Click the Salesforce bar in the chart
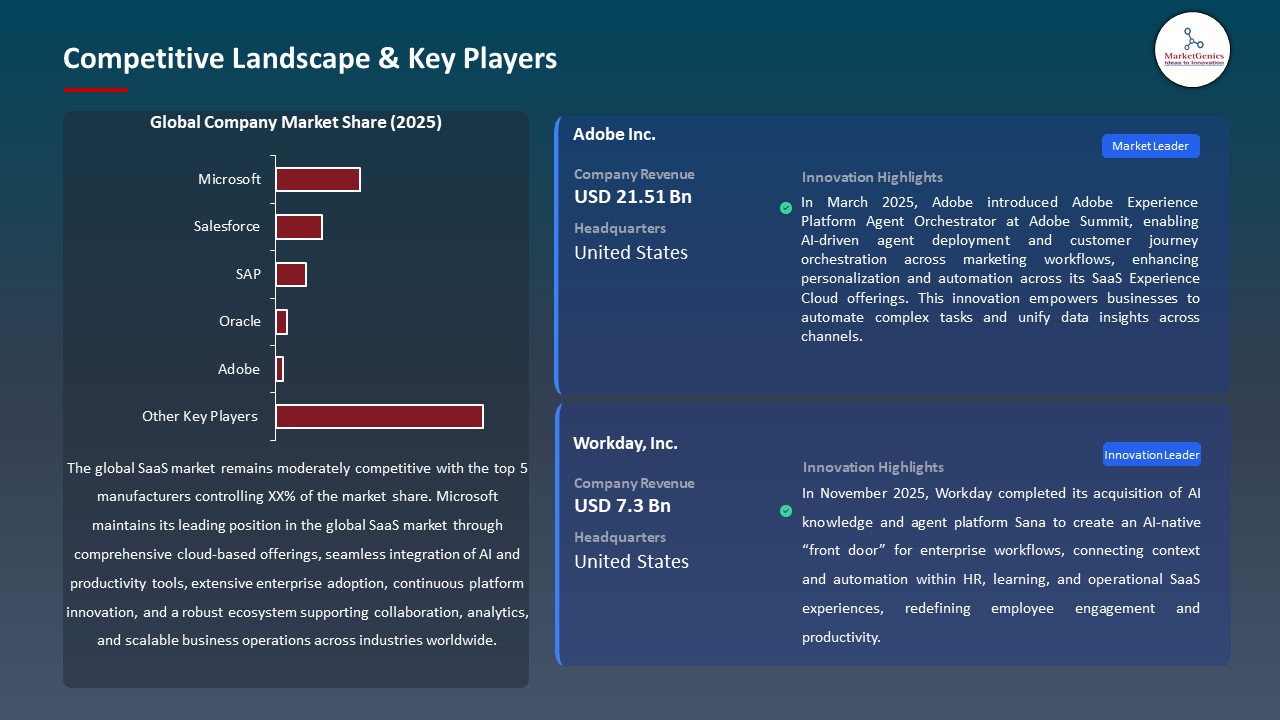The image size is (1280, 720). pos(299,226)
